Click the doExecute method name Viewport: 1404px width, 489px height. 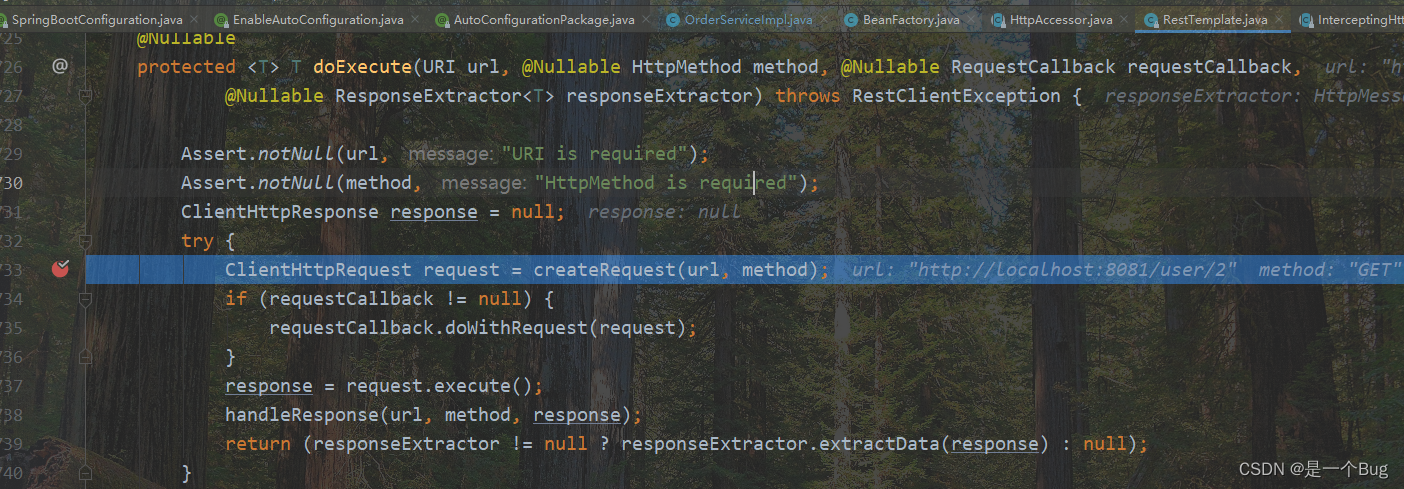362,67
